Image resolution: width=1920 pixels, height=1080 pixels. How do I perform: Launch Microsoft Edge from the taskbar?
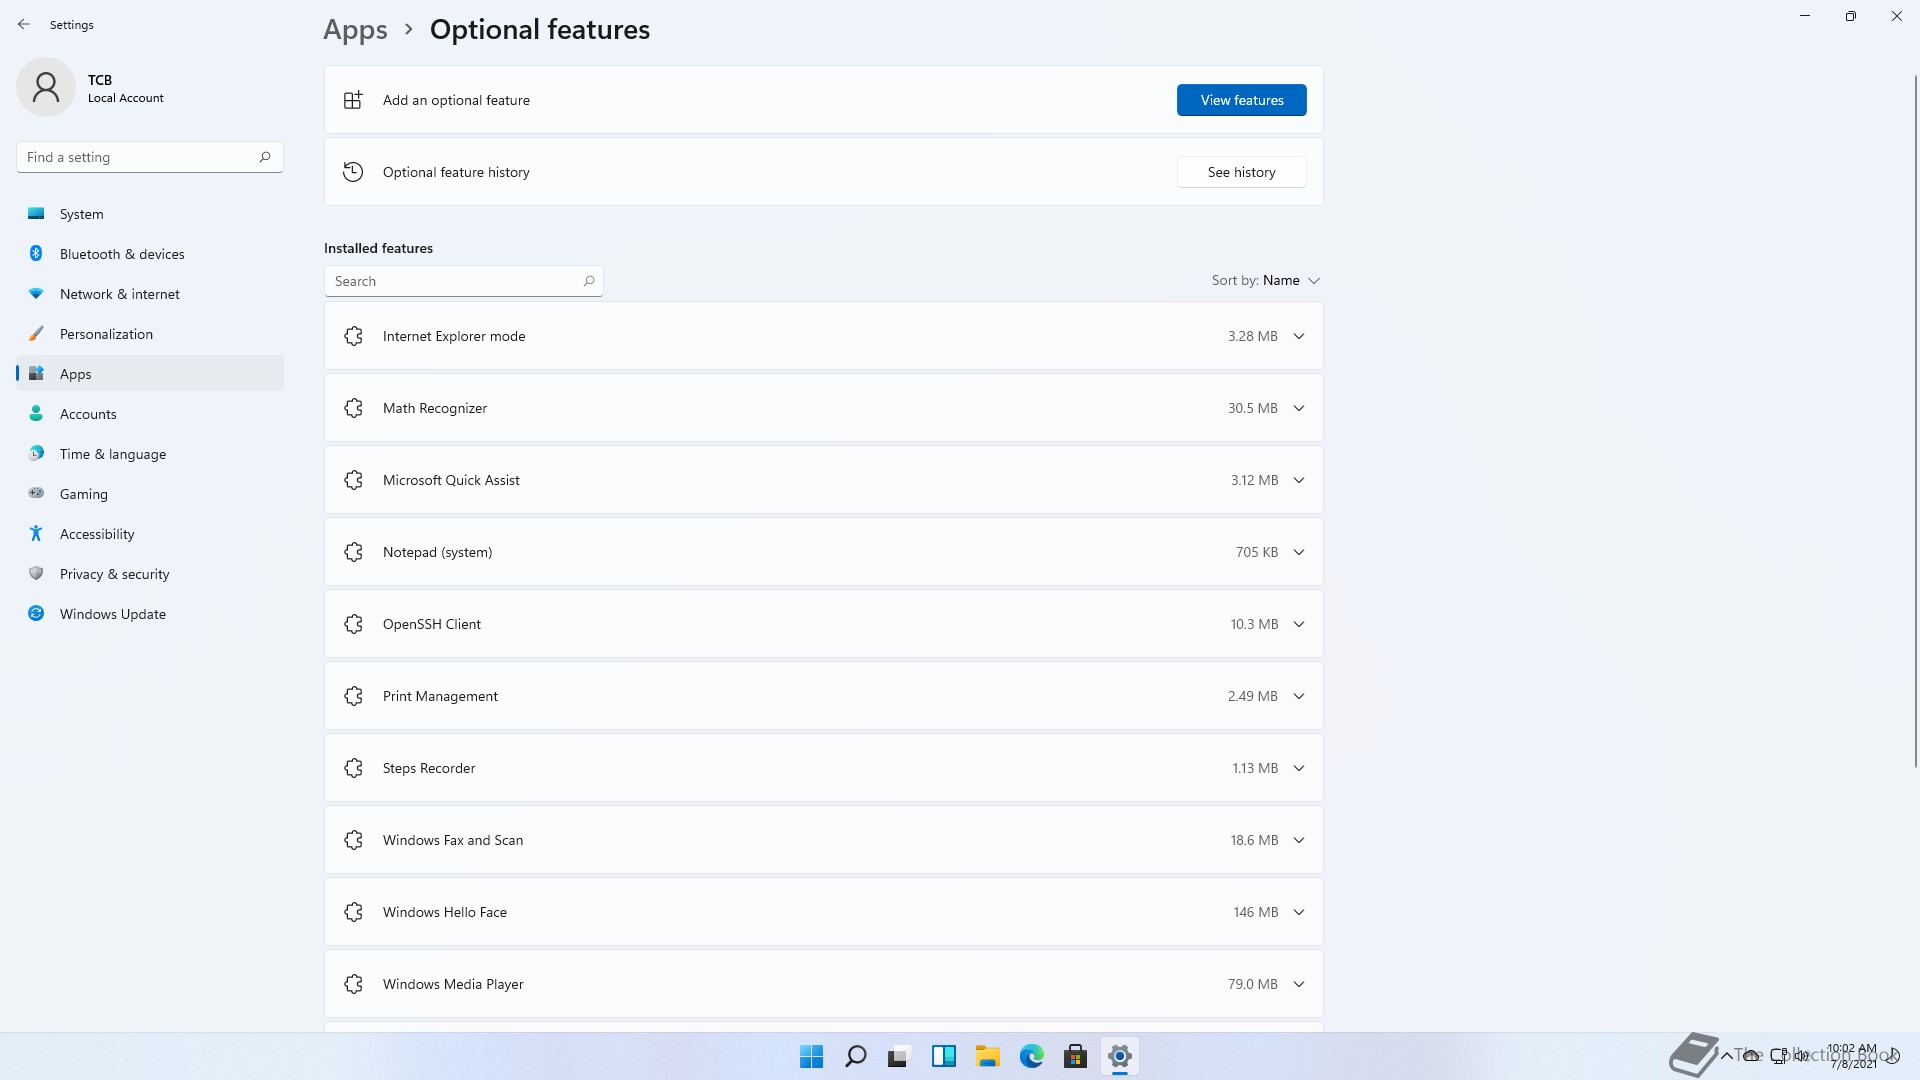[1031, 1056]
